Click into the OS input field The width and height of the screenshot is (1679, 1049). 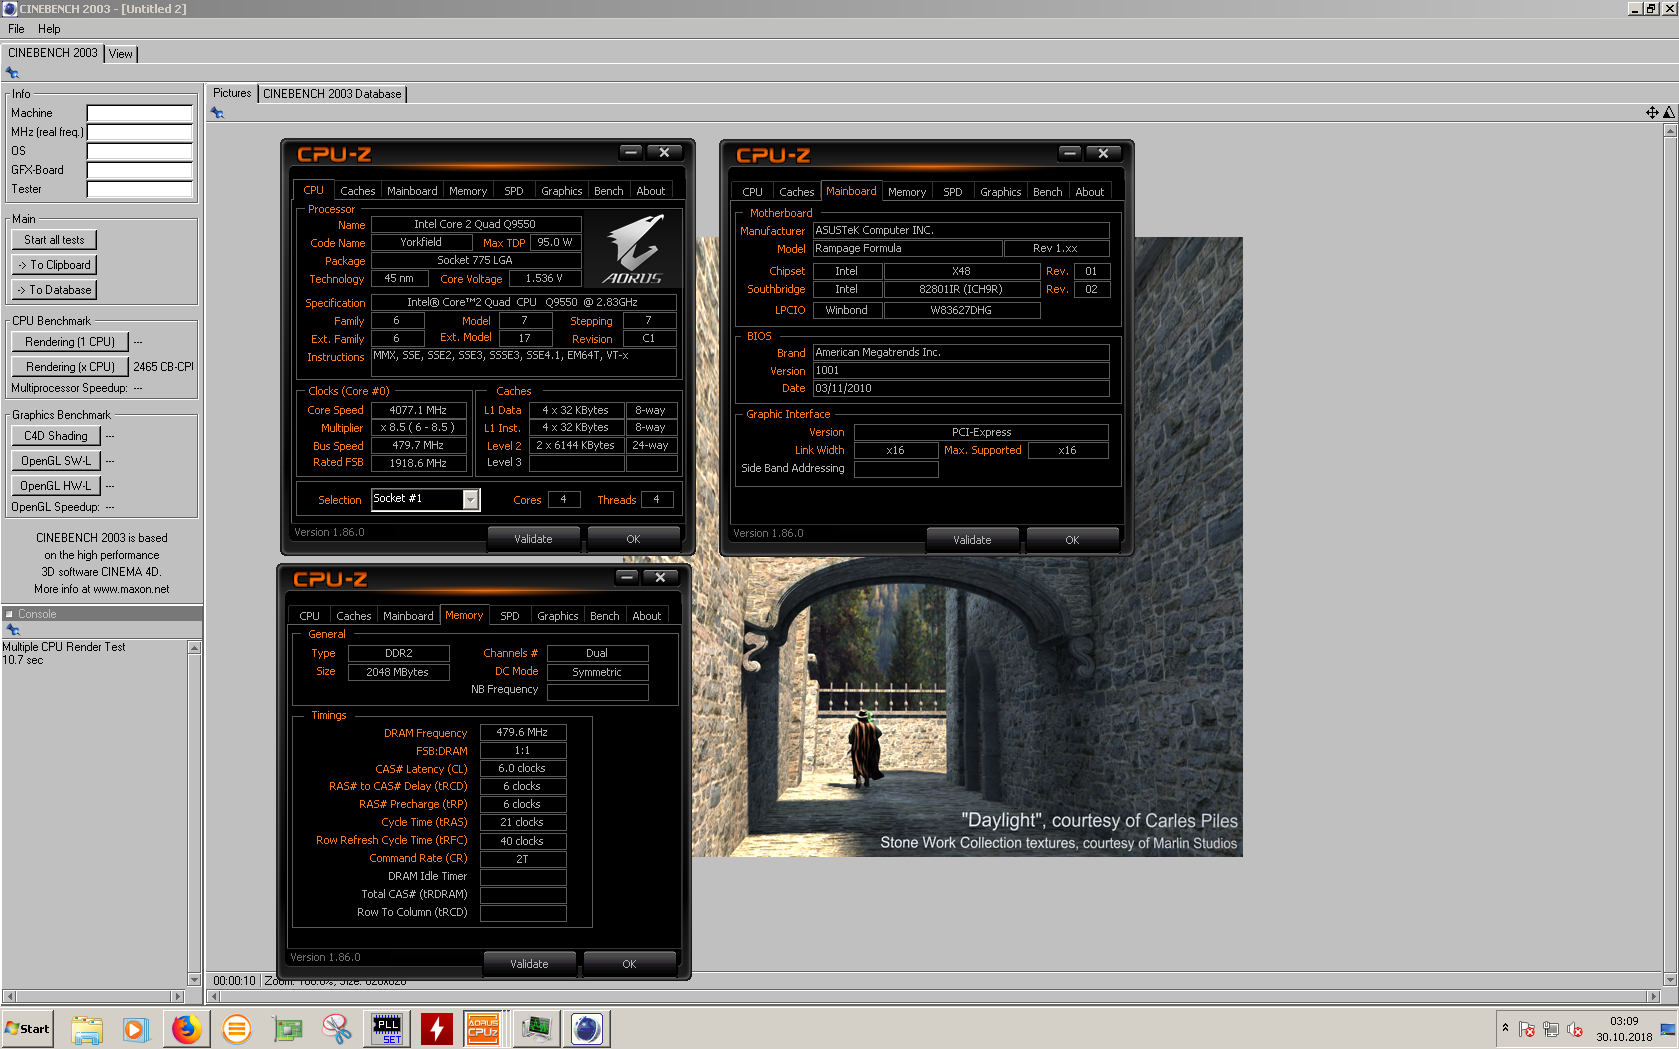(139, 151)
